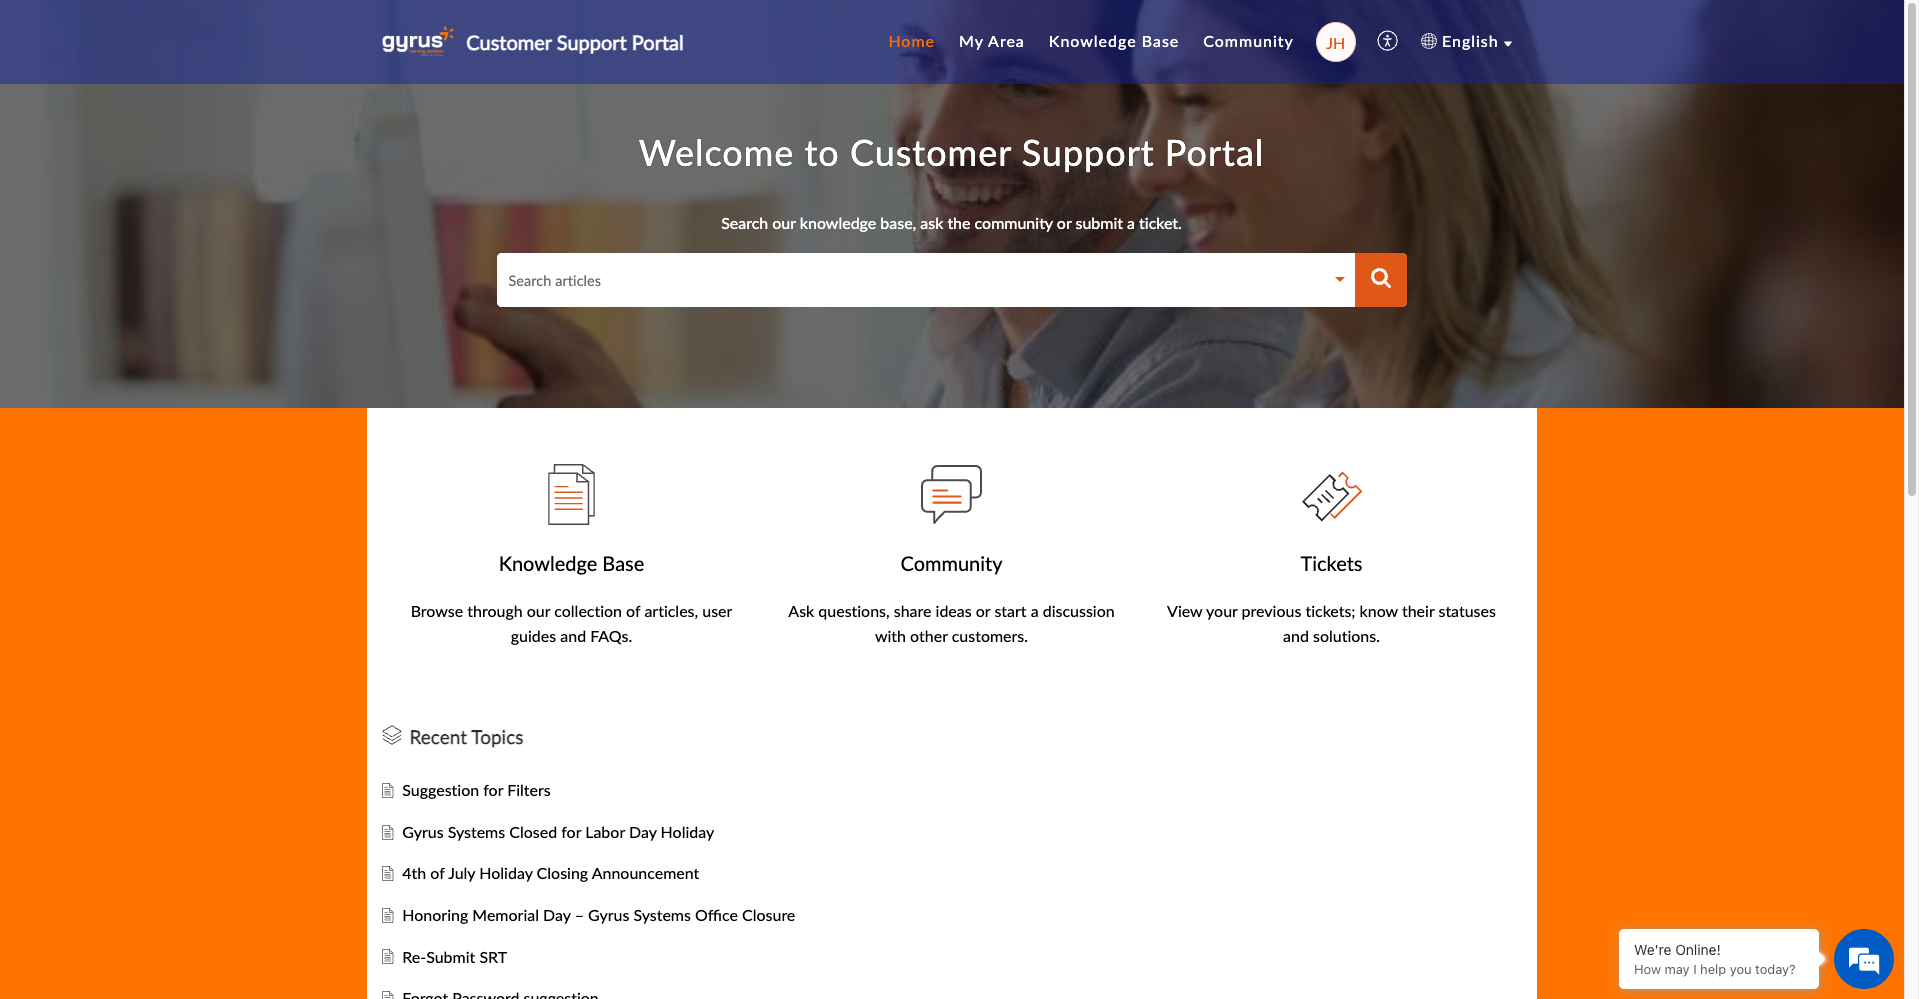Viewport: 1919px width, 999px height.
Task: Expand the search articles dropdown arrow
Action: pyautogui.click(x=1339, y=280)
